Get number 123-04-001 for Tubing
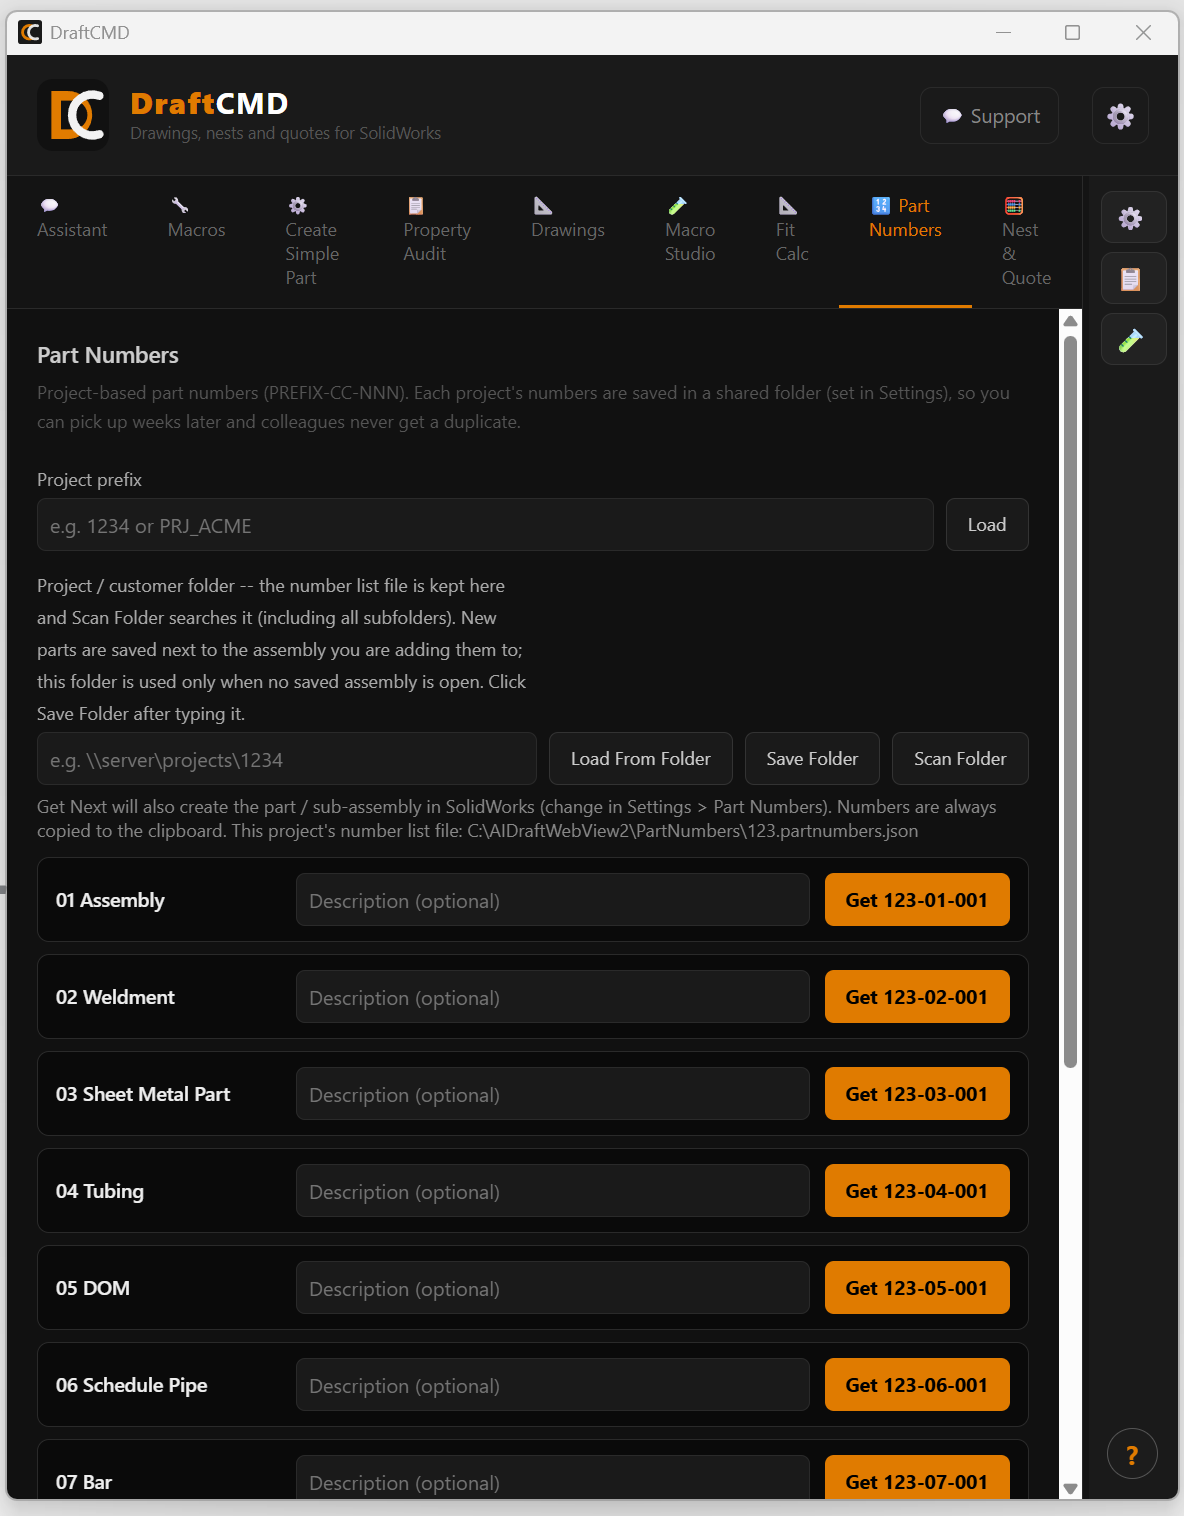 (917, 1191)
